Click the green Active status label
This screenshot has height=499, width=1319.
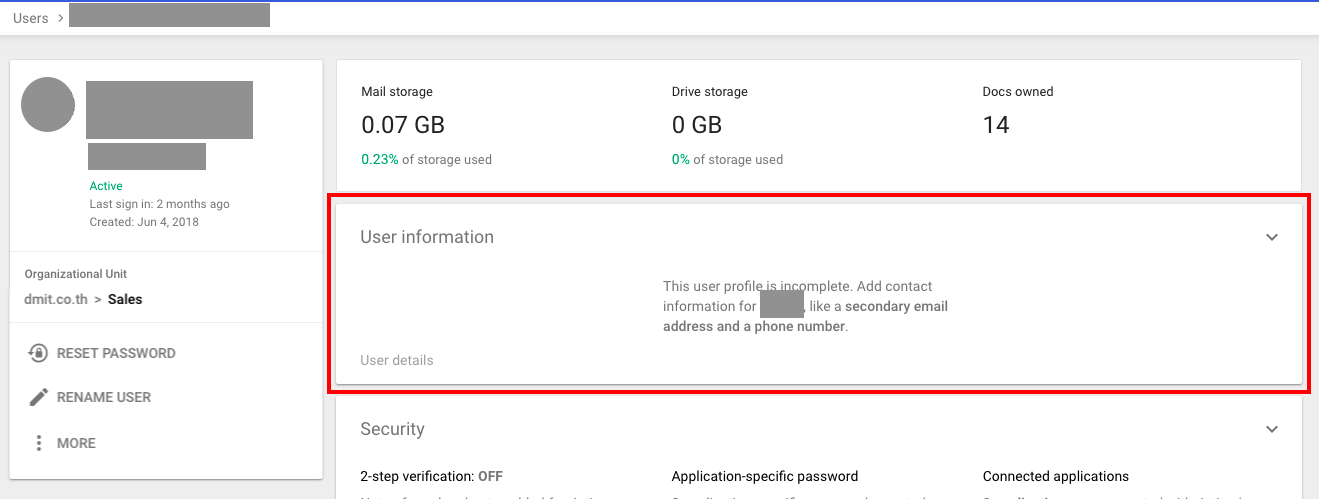pos(106,186)
